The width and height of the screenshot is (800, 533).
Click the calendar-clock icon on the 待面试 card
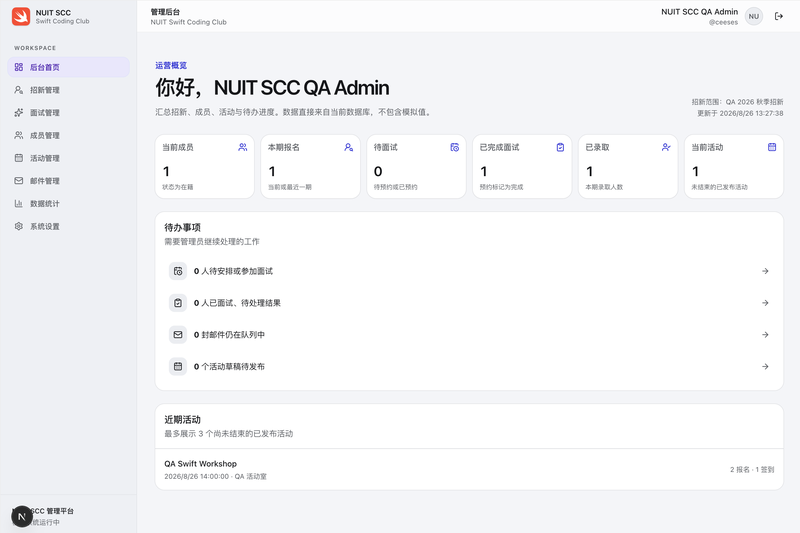[455, 147]
